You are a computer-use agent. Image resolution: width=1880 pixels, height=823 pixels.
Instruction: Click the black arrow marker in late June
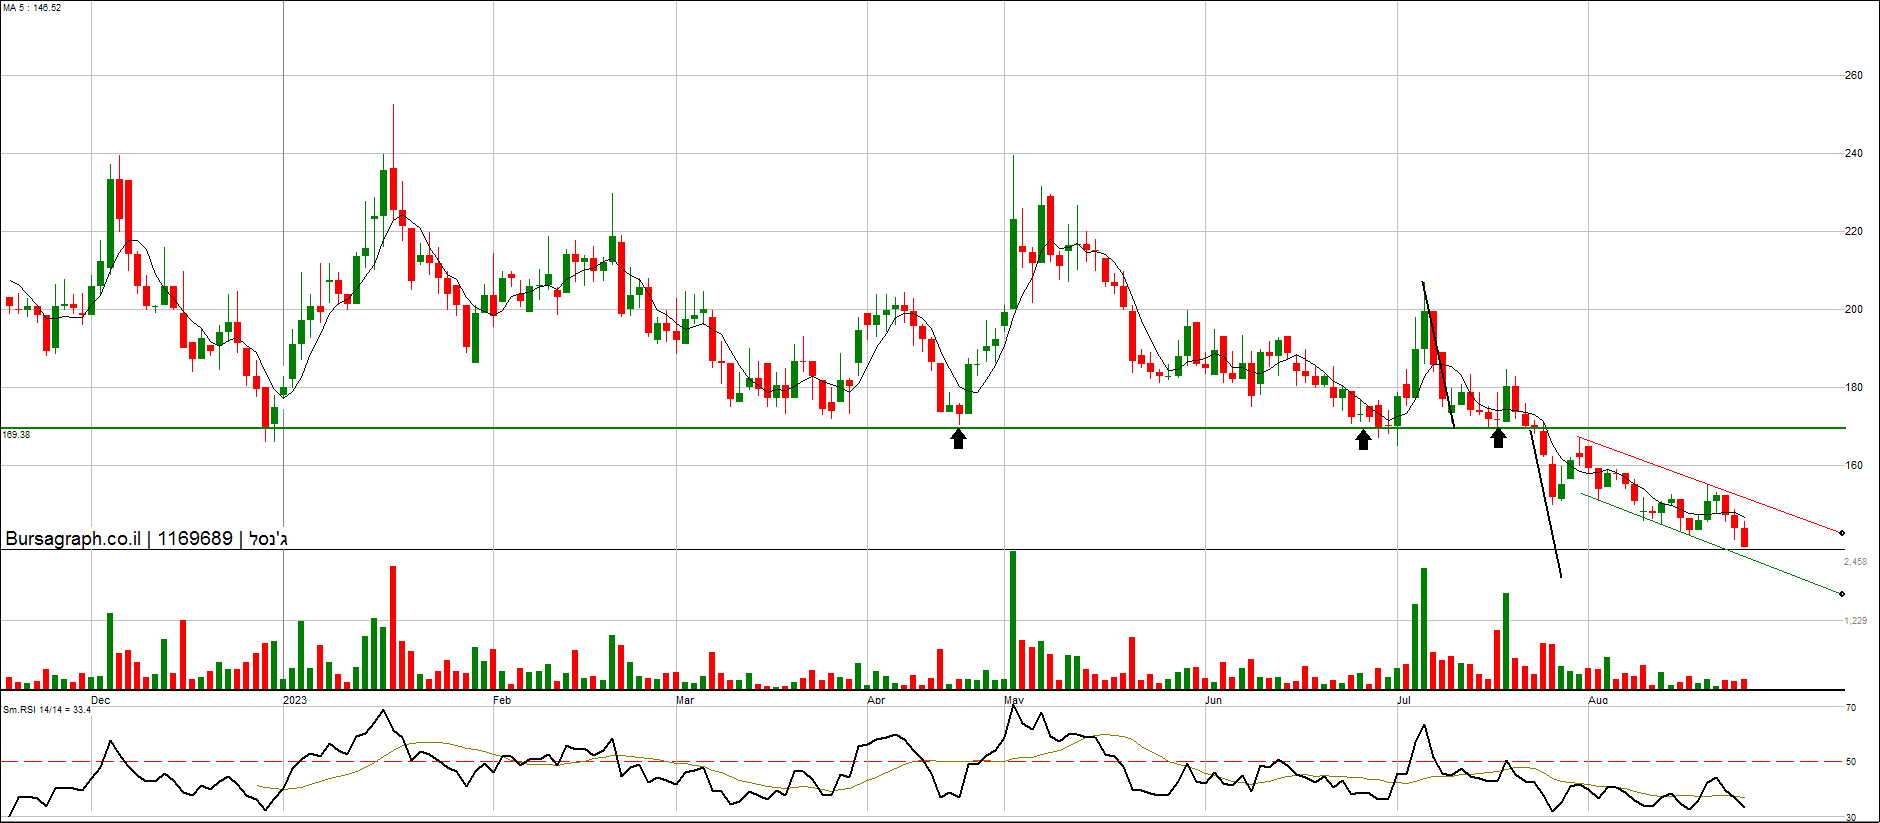1363,439
